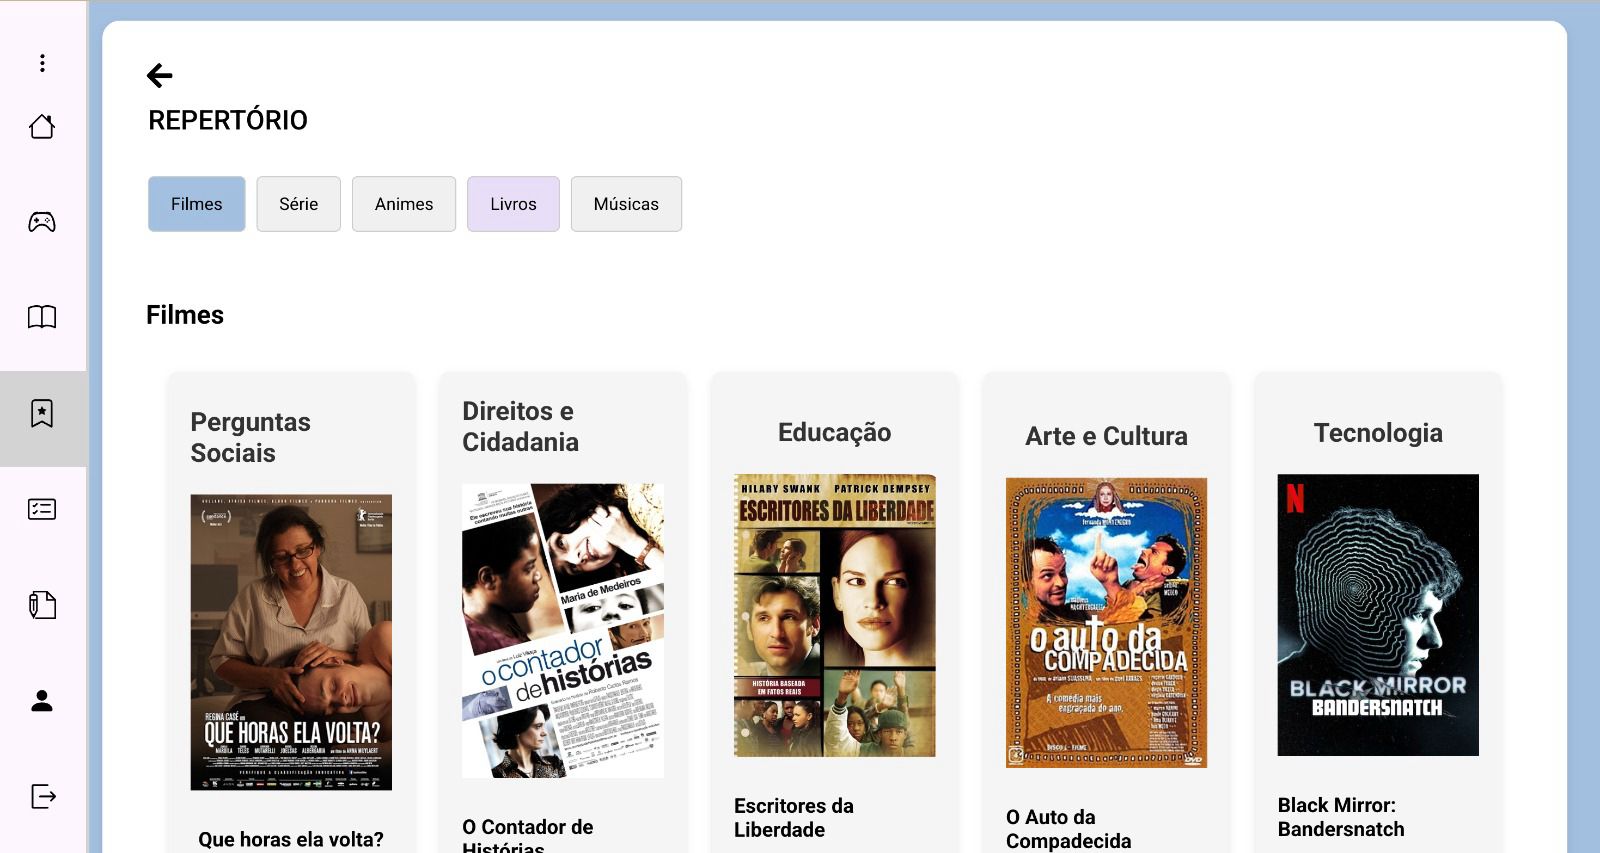Open the Que horas ela volta poster
This screenshot has width=1600, height=853.
pos(291,642)
